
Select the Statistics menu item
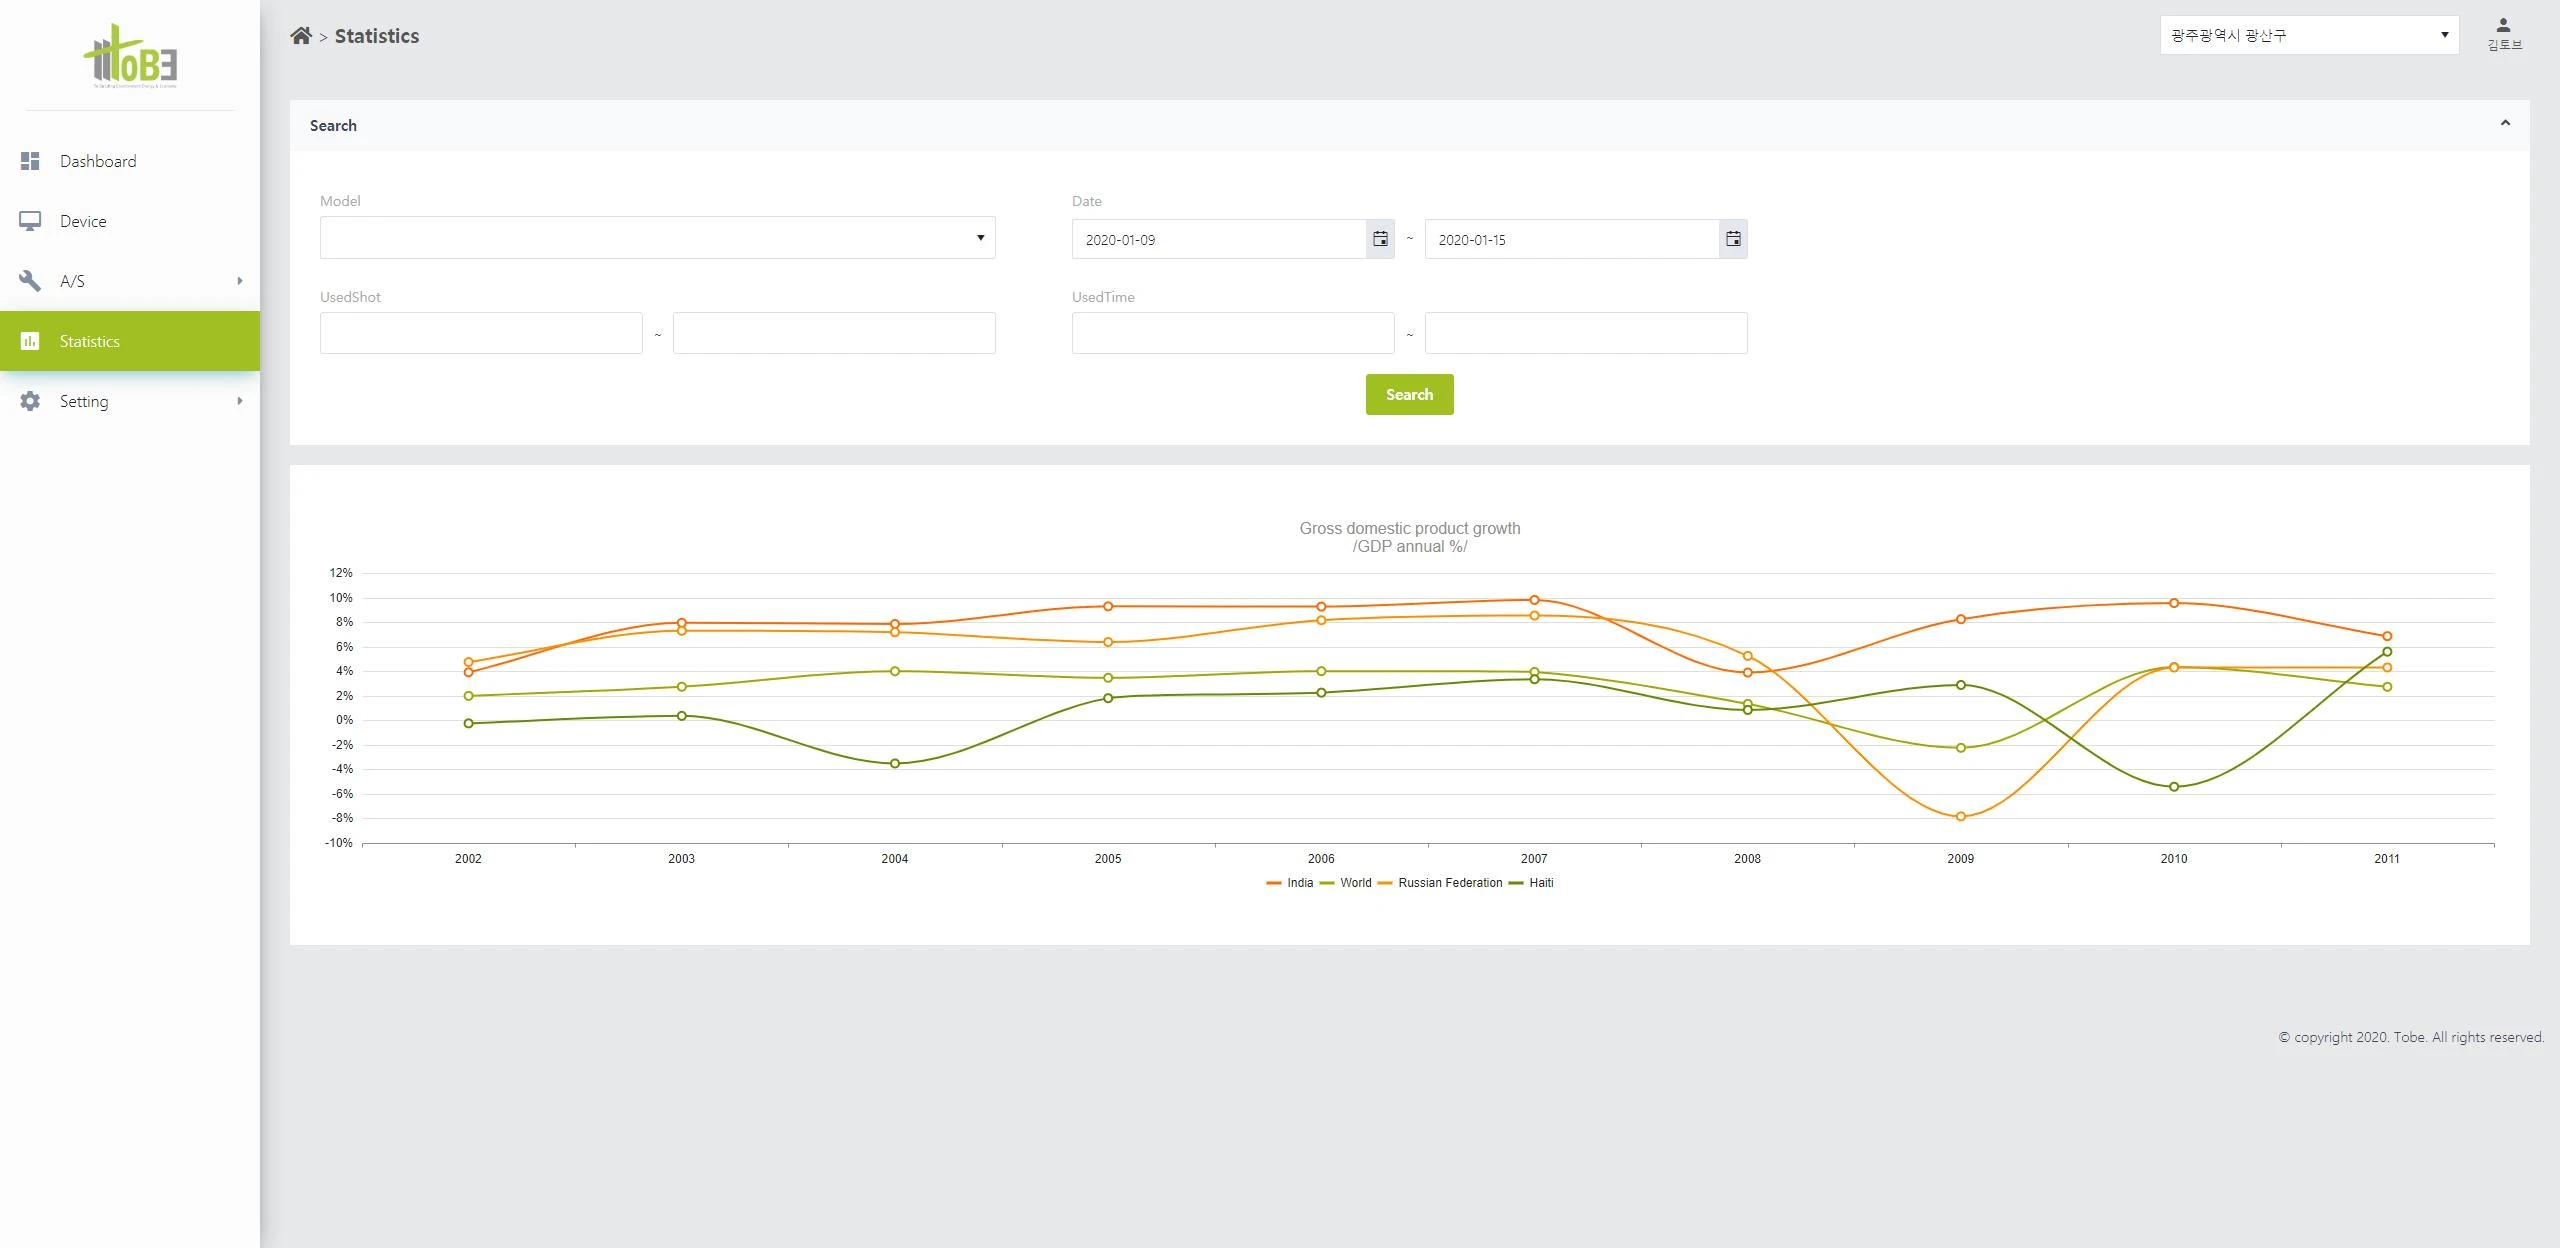pos(130,341)
